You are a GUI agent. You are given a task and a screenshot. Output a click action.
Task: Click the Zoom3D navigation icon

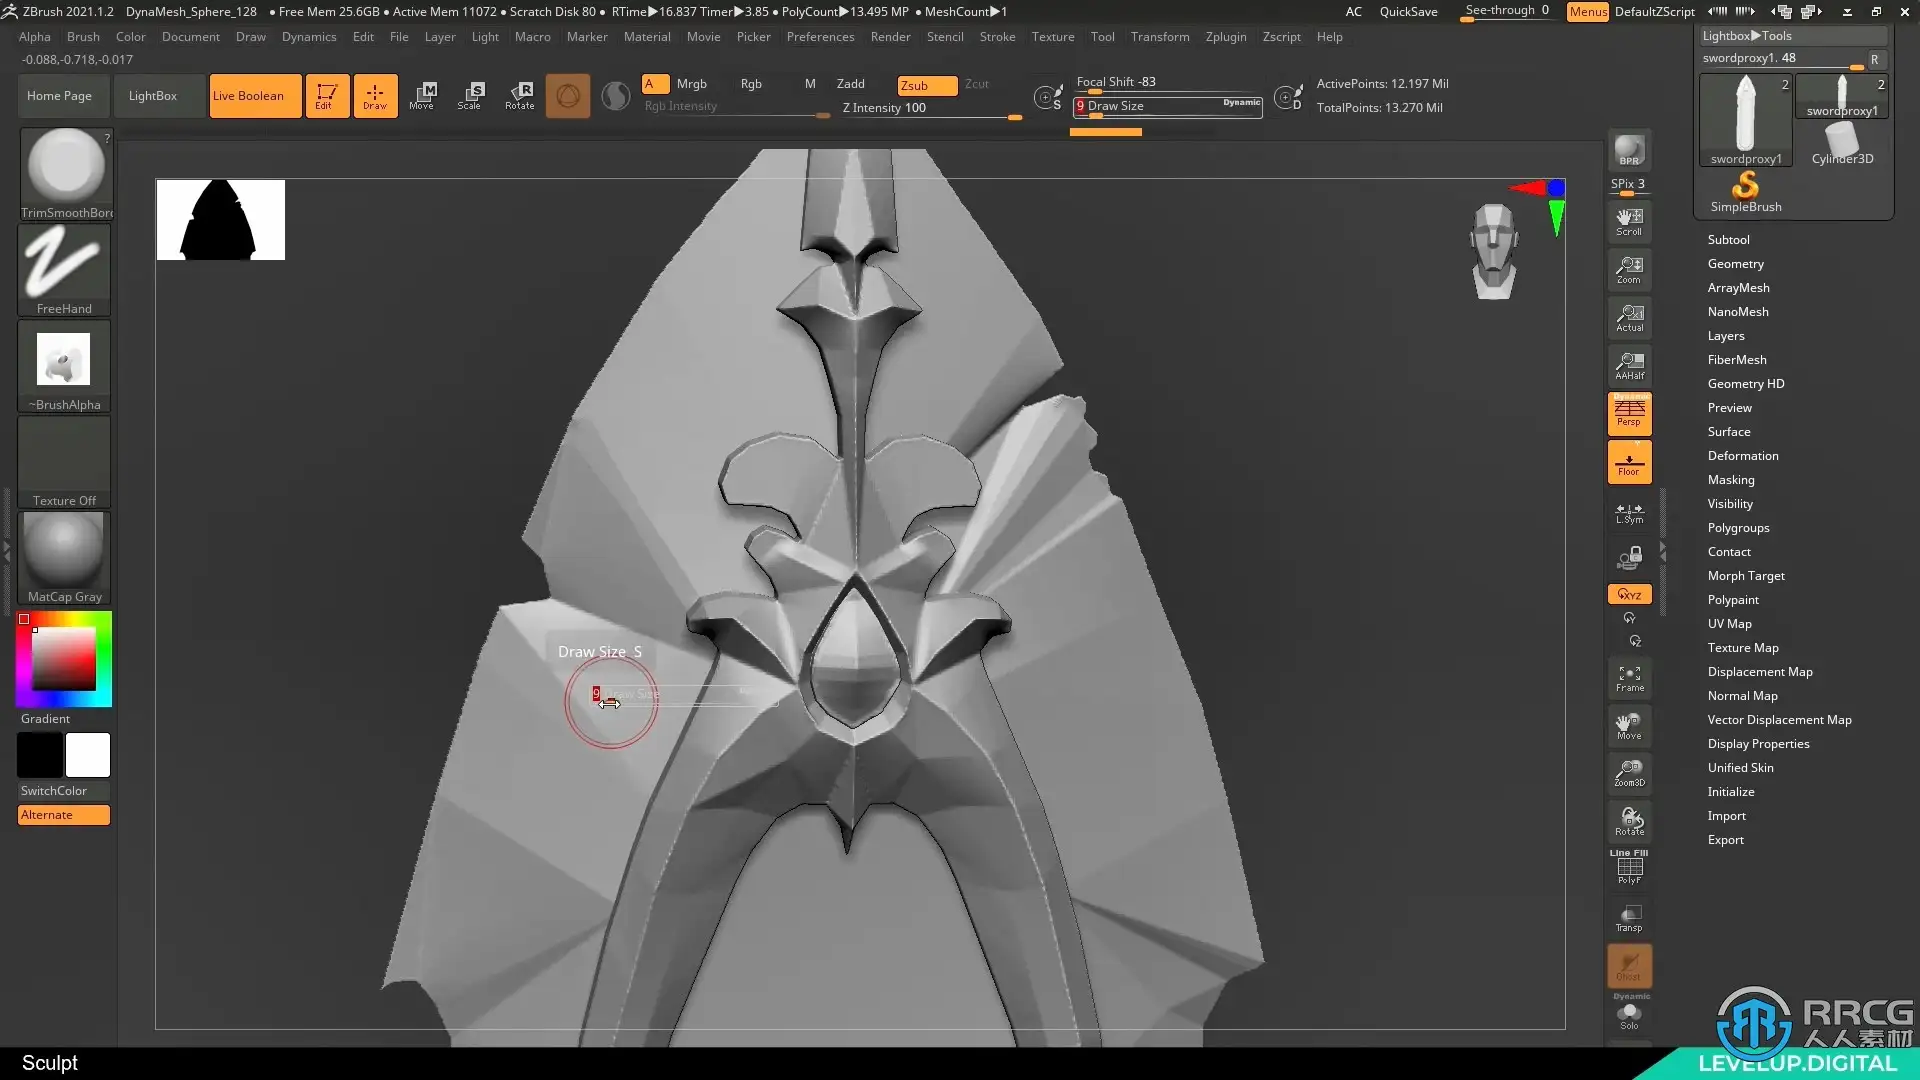coord(1629,772)
